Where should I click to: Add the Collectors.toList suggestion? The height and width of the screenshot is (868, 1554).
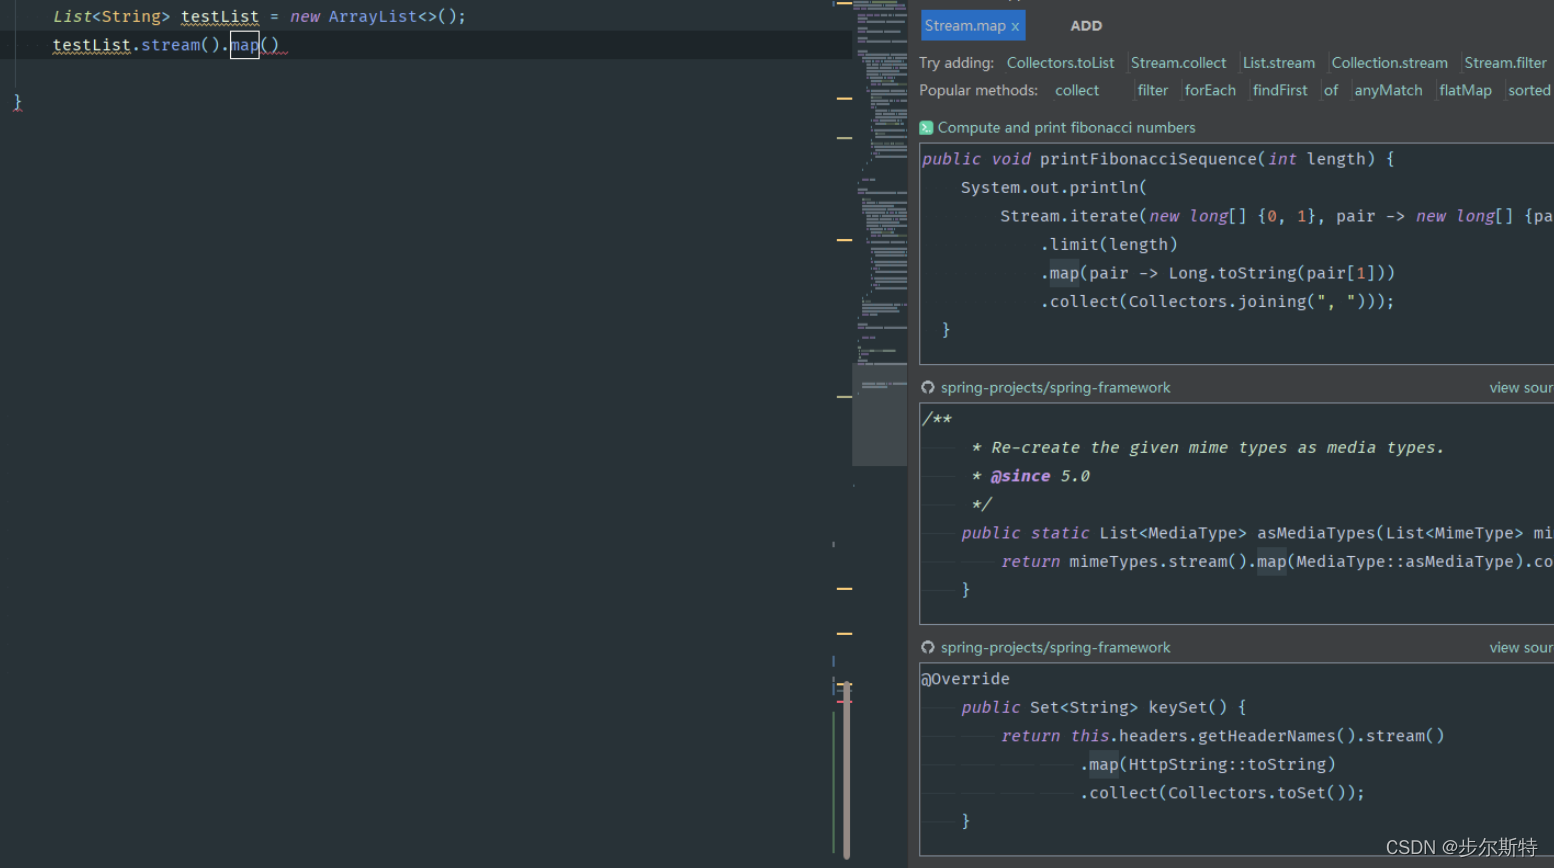(1060, 63)
